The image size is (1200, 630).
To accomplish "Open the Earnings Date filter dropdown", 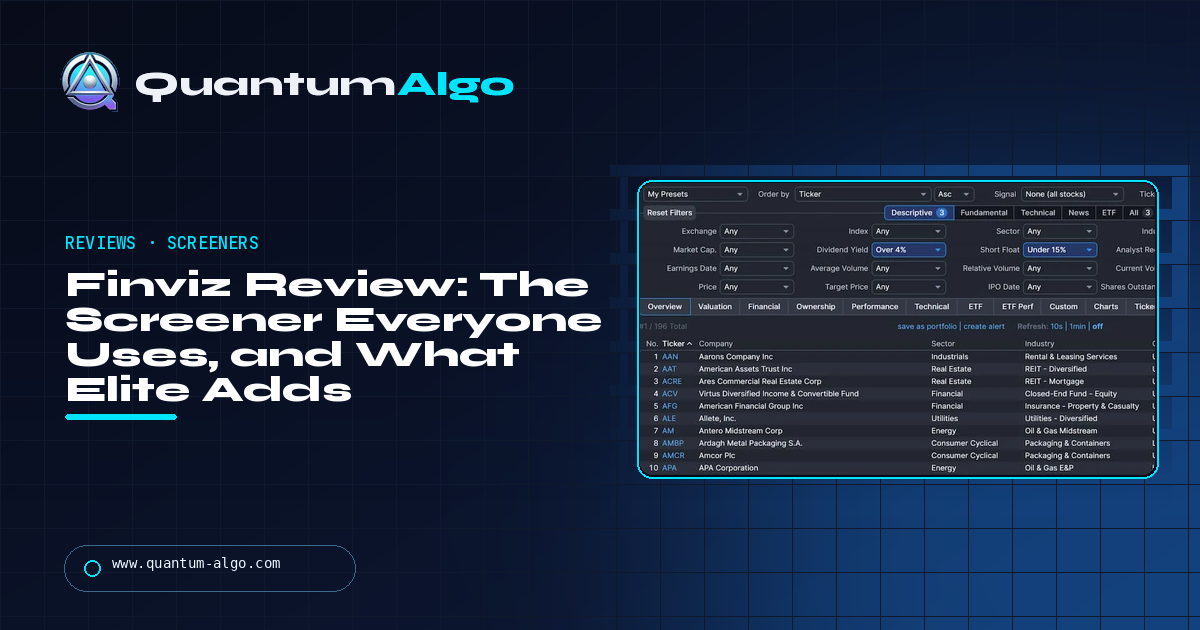I will (757, 269).
